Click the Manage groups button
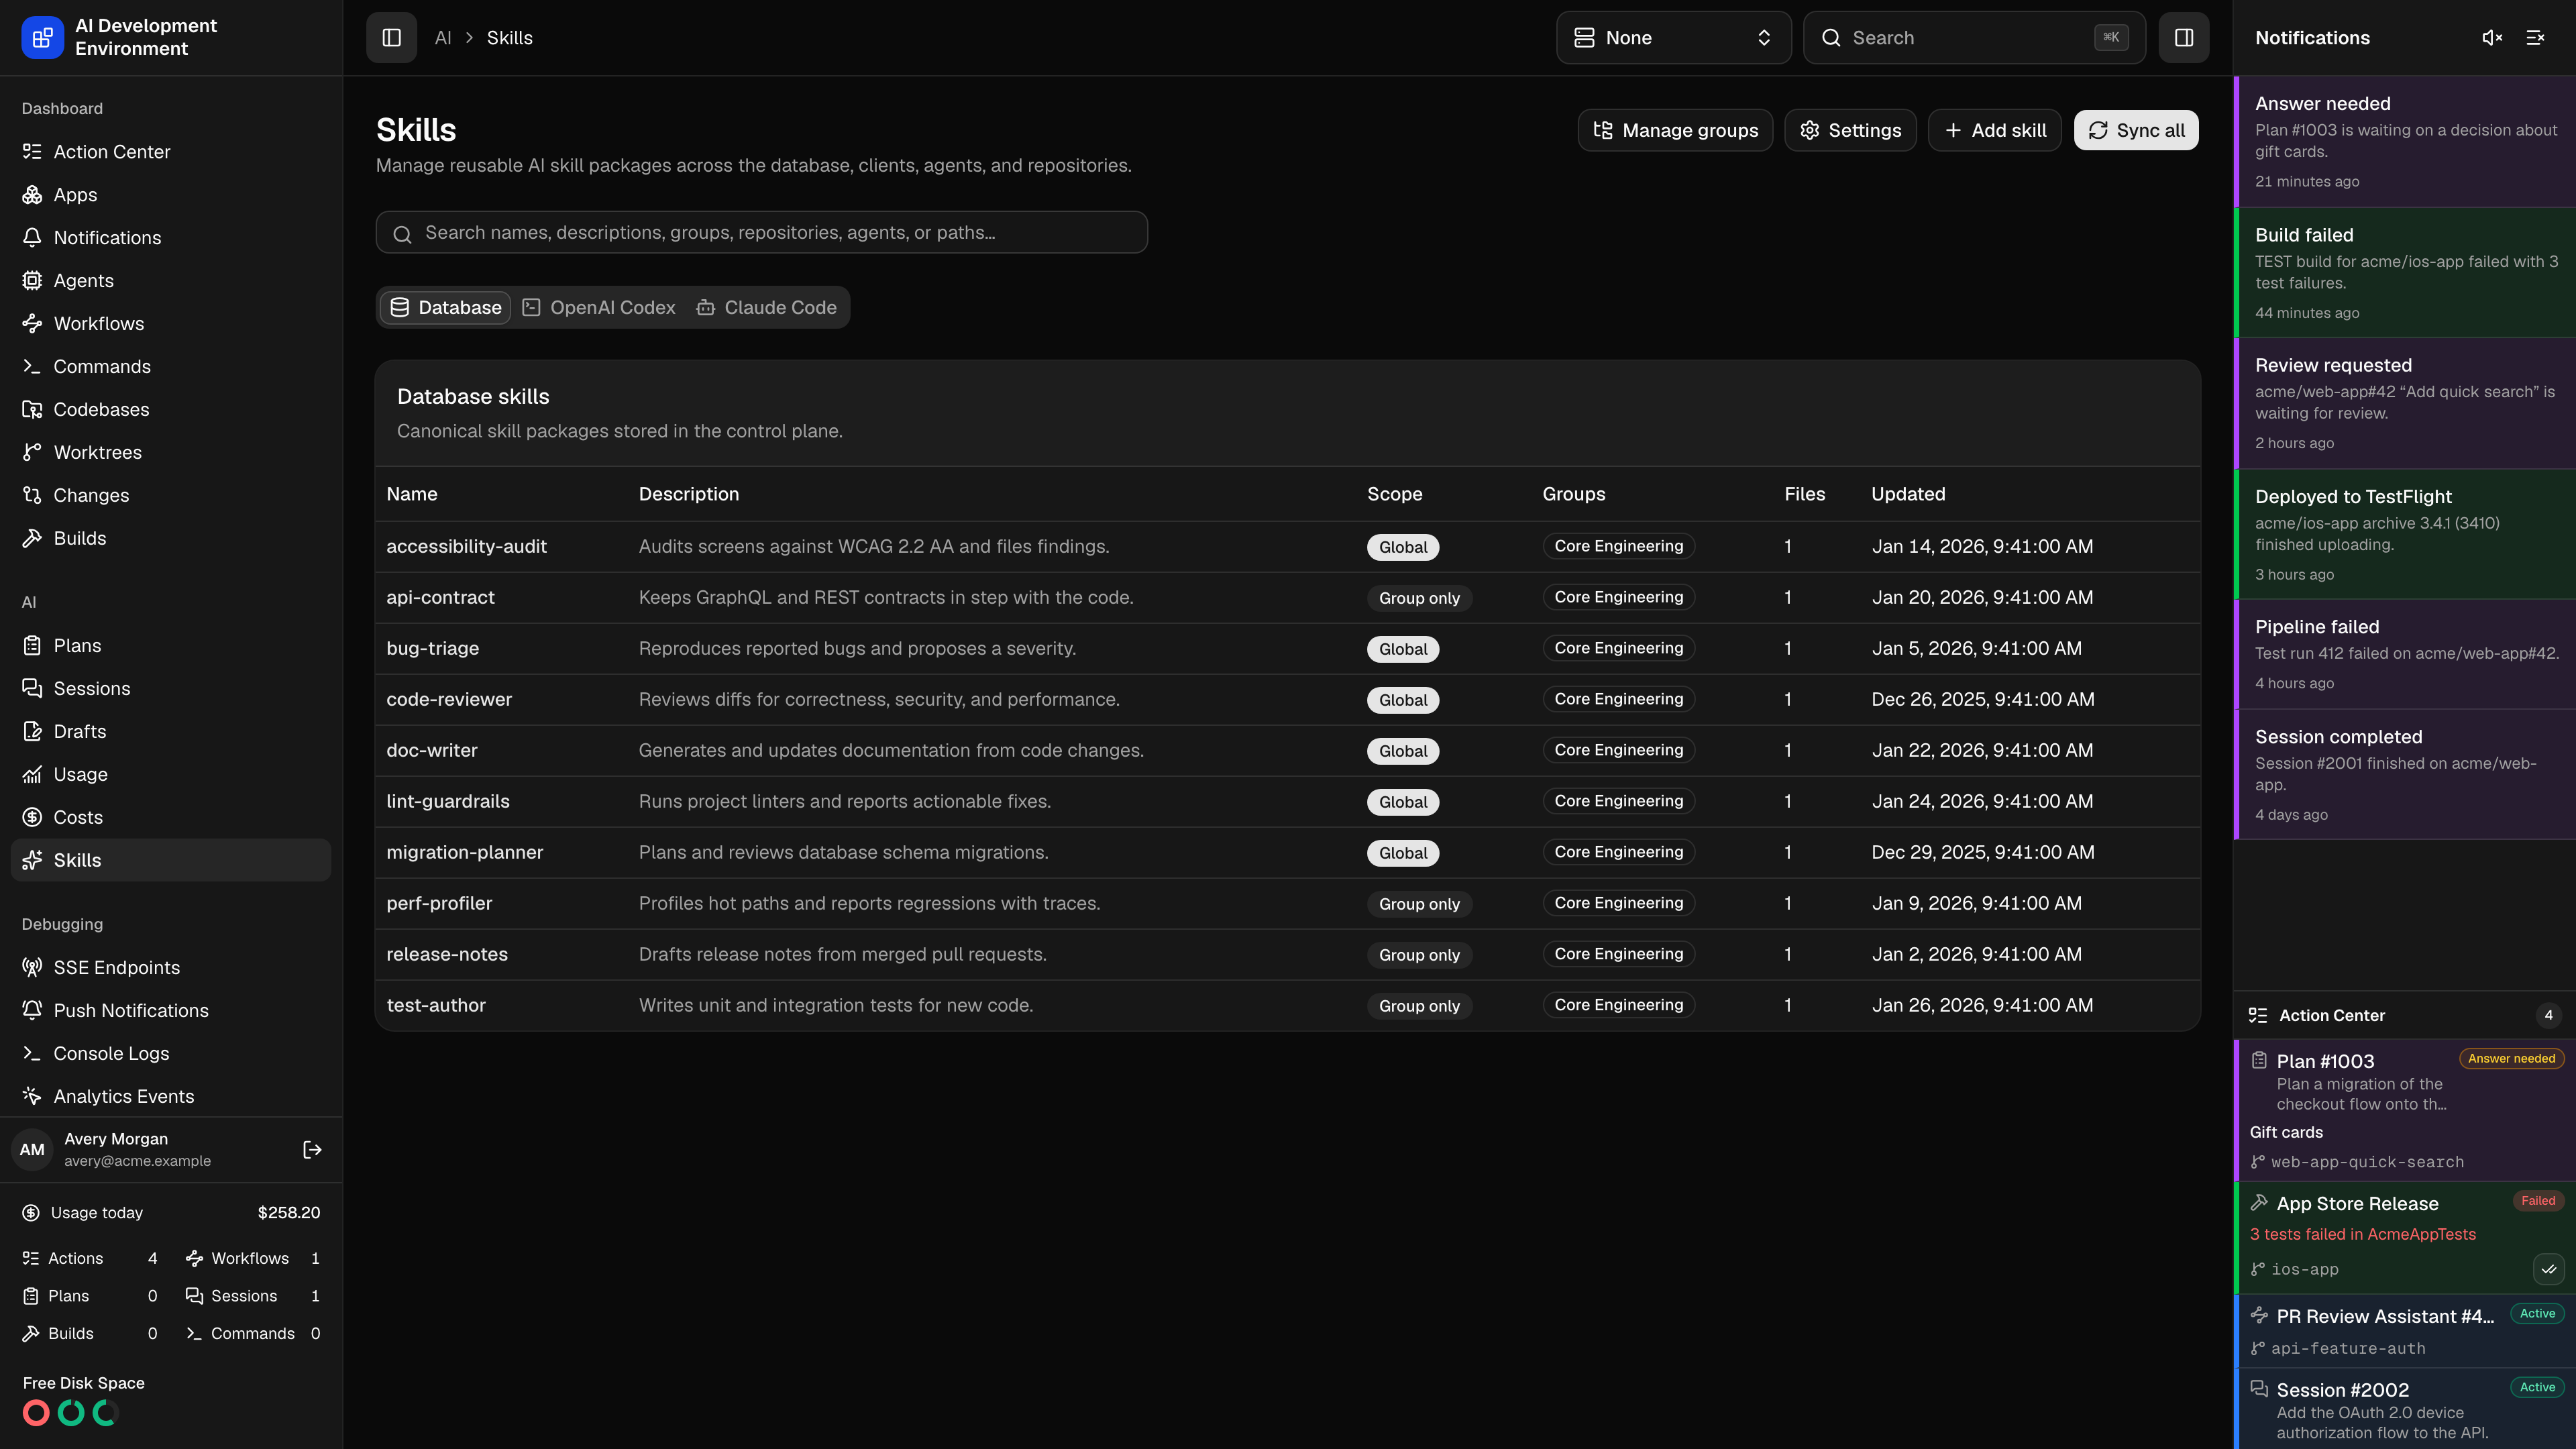Viewport: 2576px width, 1449px height. [x=1675, y=130]
